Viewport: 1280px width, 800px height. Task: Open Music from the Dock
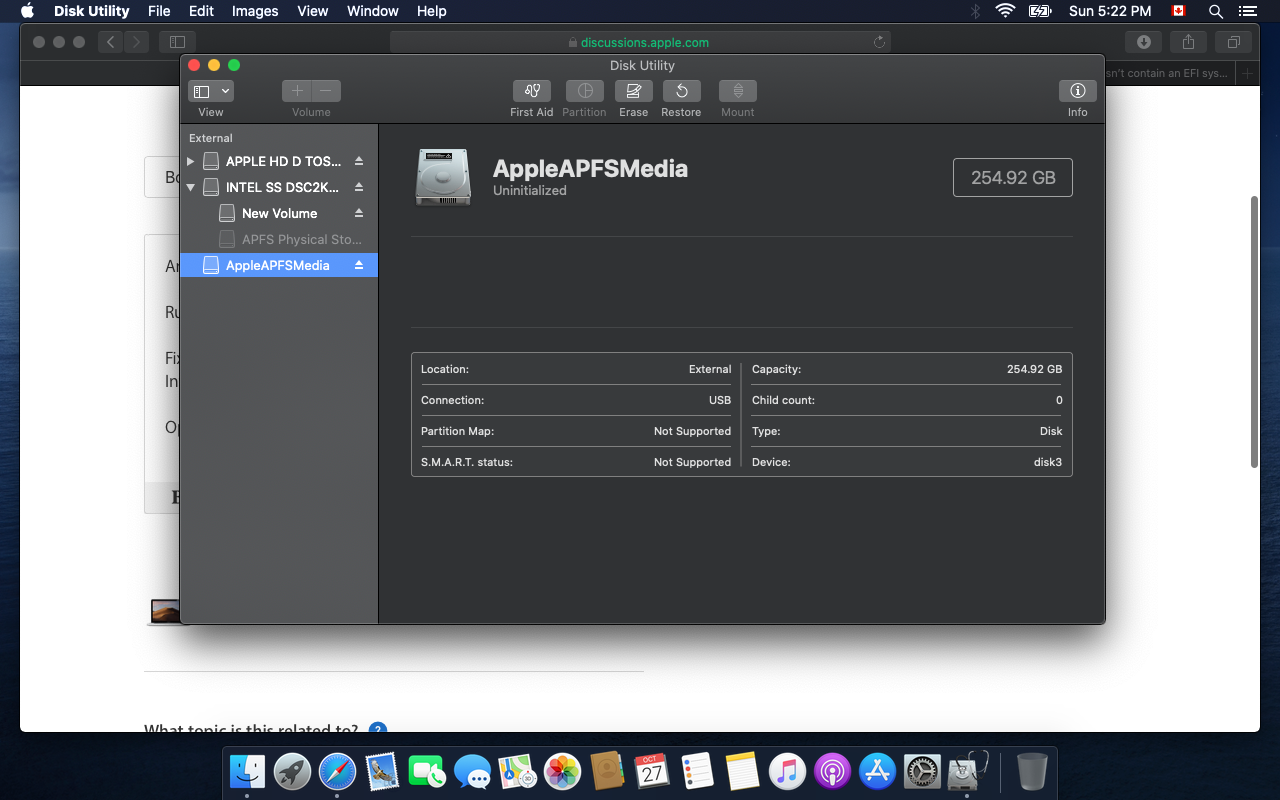pos(787,771)
